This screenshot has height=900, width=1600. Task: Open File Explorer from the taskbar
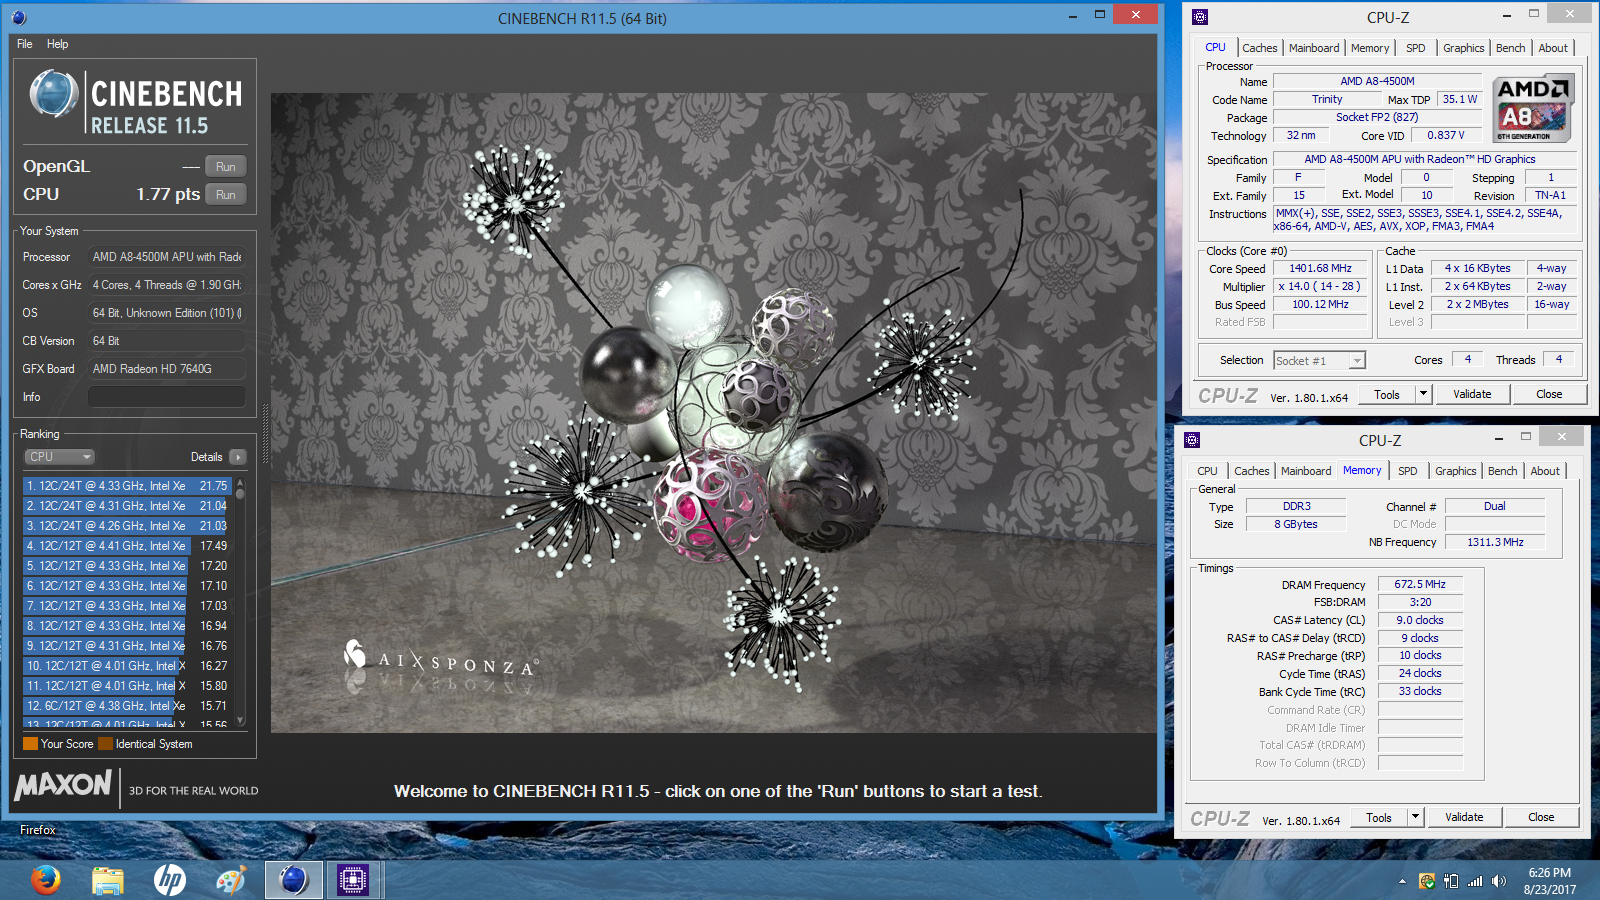tap(107, 880)
